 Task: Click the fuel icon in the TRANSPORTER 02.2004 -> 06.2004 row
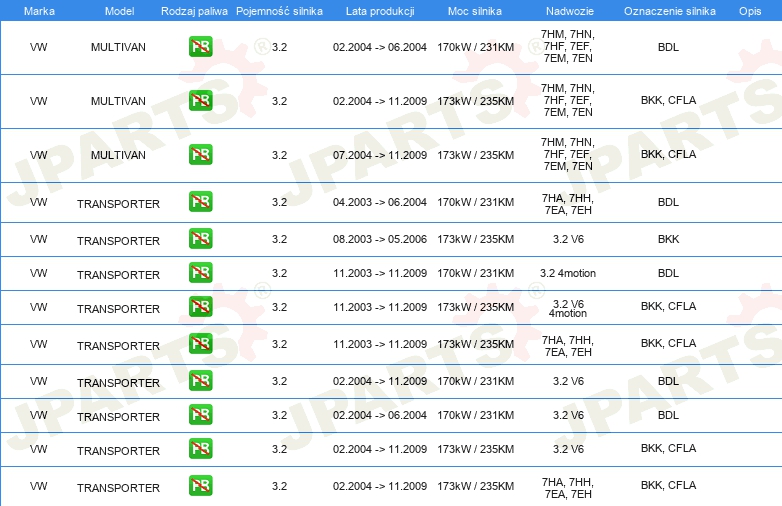200,415
